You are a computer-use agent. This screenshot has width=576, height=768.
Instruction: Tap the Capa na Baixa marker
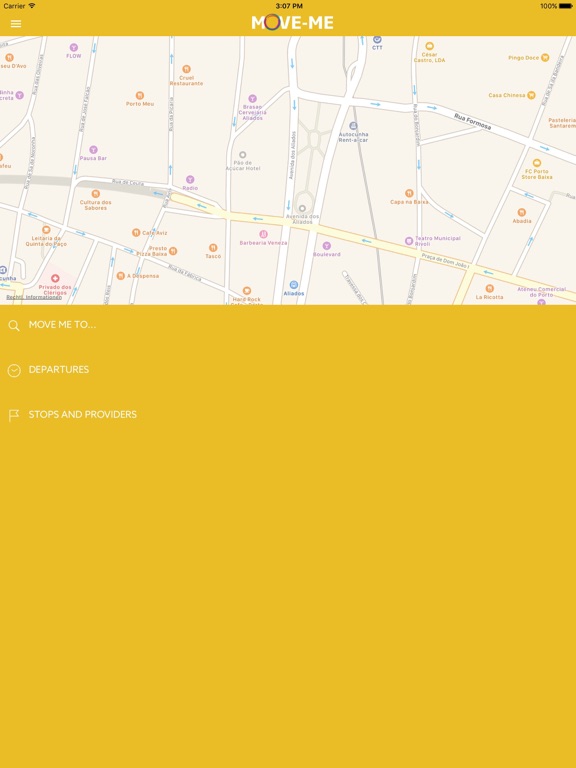coord(409,193)
